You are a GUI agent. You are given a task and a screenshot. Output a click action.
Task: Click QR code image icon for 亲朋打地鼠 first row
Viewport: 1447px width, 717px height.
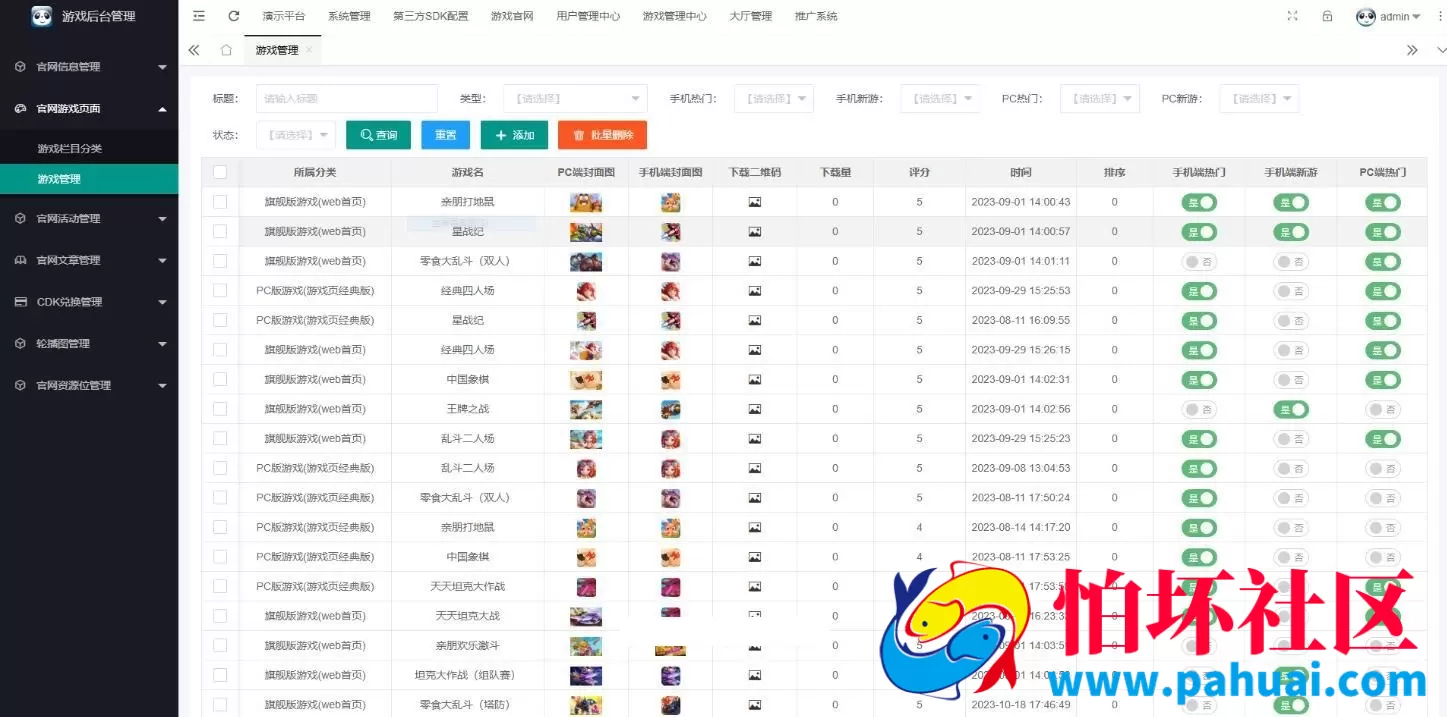click(755, 202)
